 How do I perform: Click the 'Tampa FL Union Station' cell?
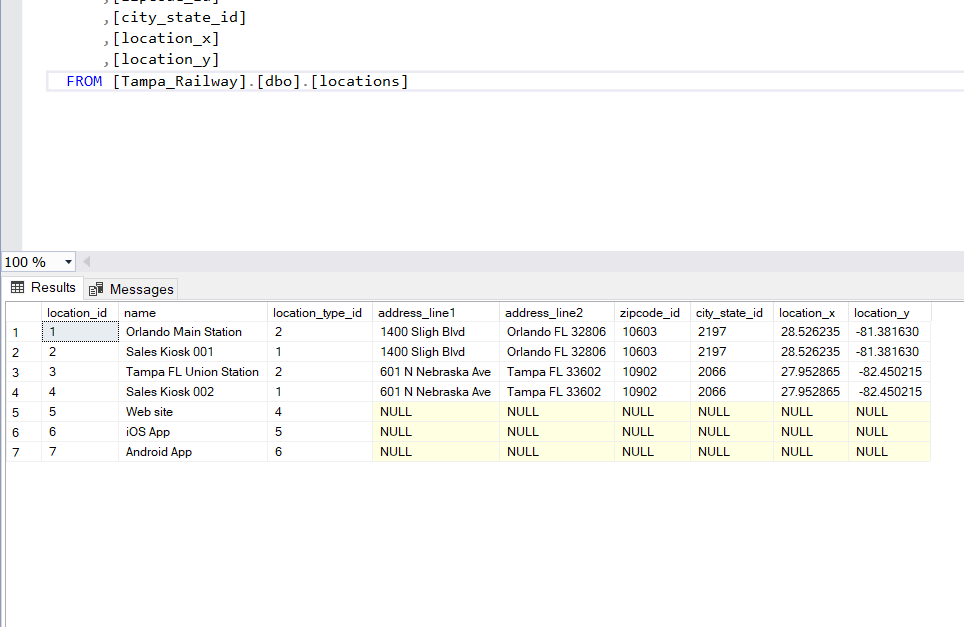tap(192, 372)
